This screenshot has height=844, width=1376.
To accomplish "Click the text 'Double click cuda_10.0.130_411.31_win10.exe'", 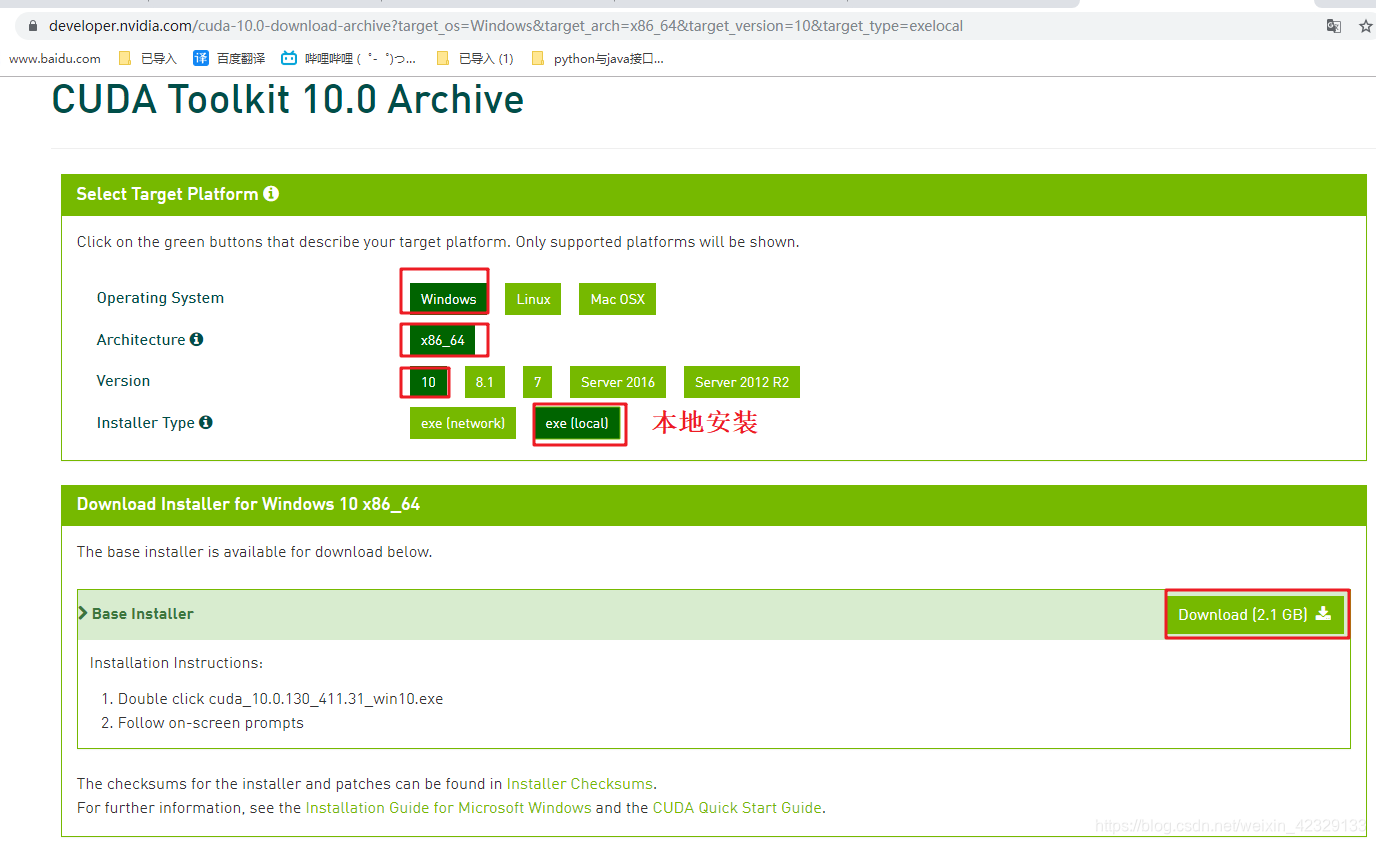I will tap(280, 699).
